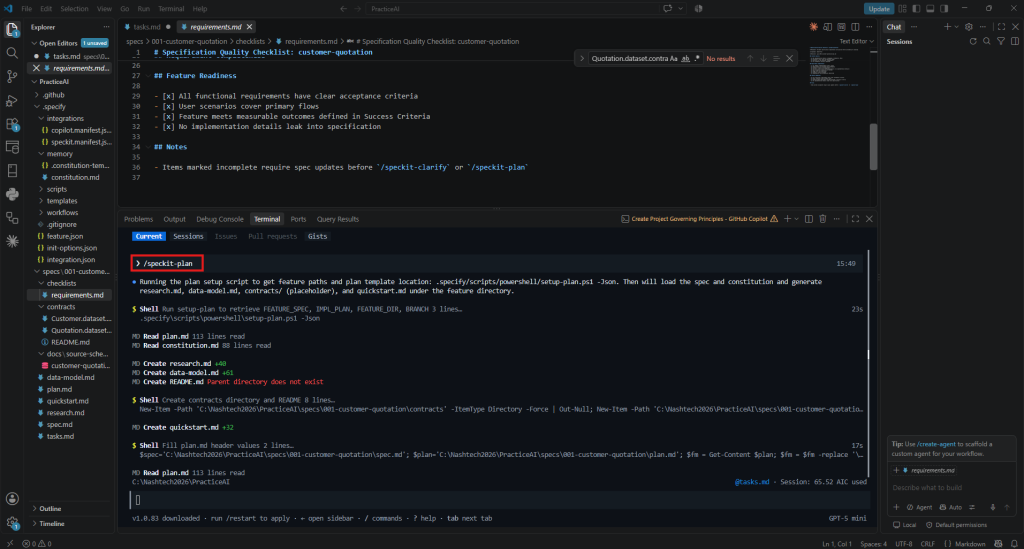Toggle Match Case in find widget
Image resolution: width=1024 pixels, height=549 pixels.
click(674, 59)
